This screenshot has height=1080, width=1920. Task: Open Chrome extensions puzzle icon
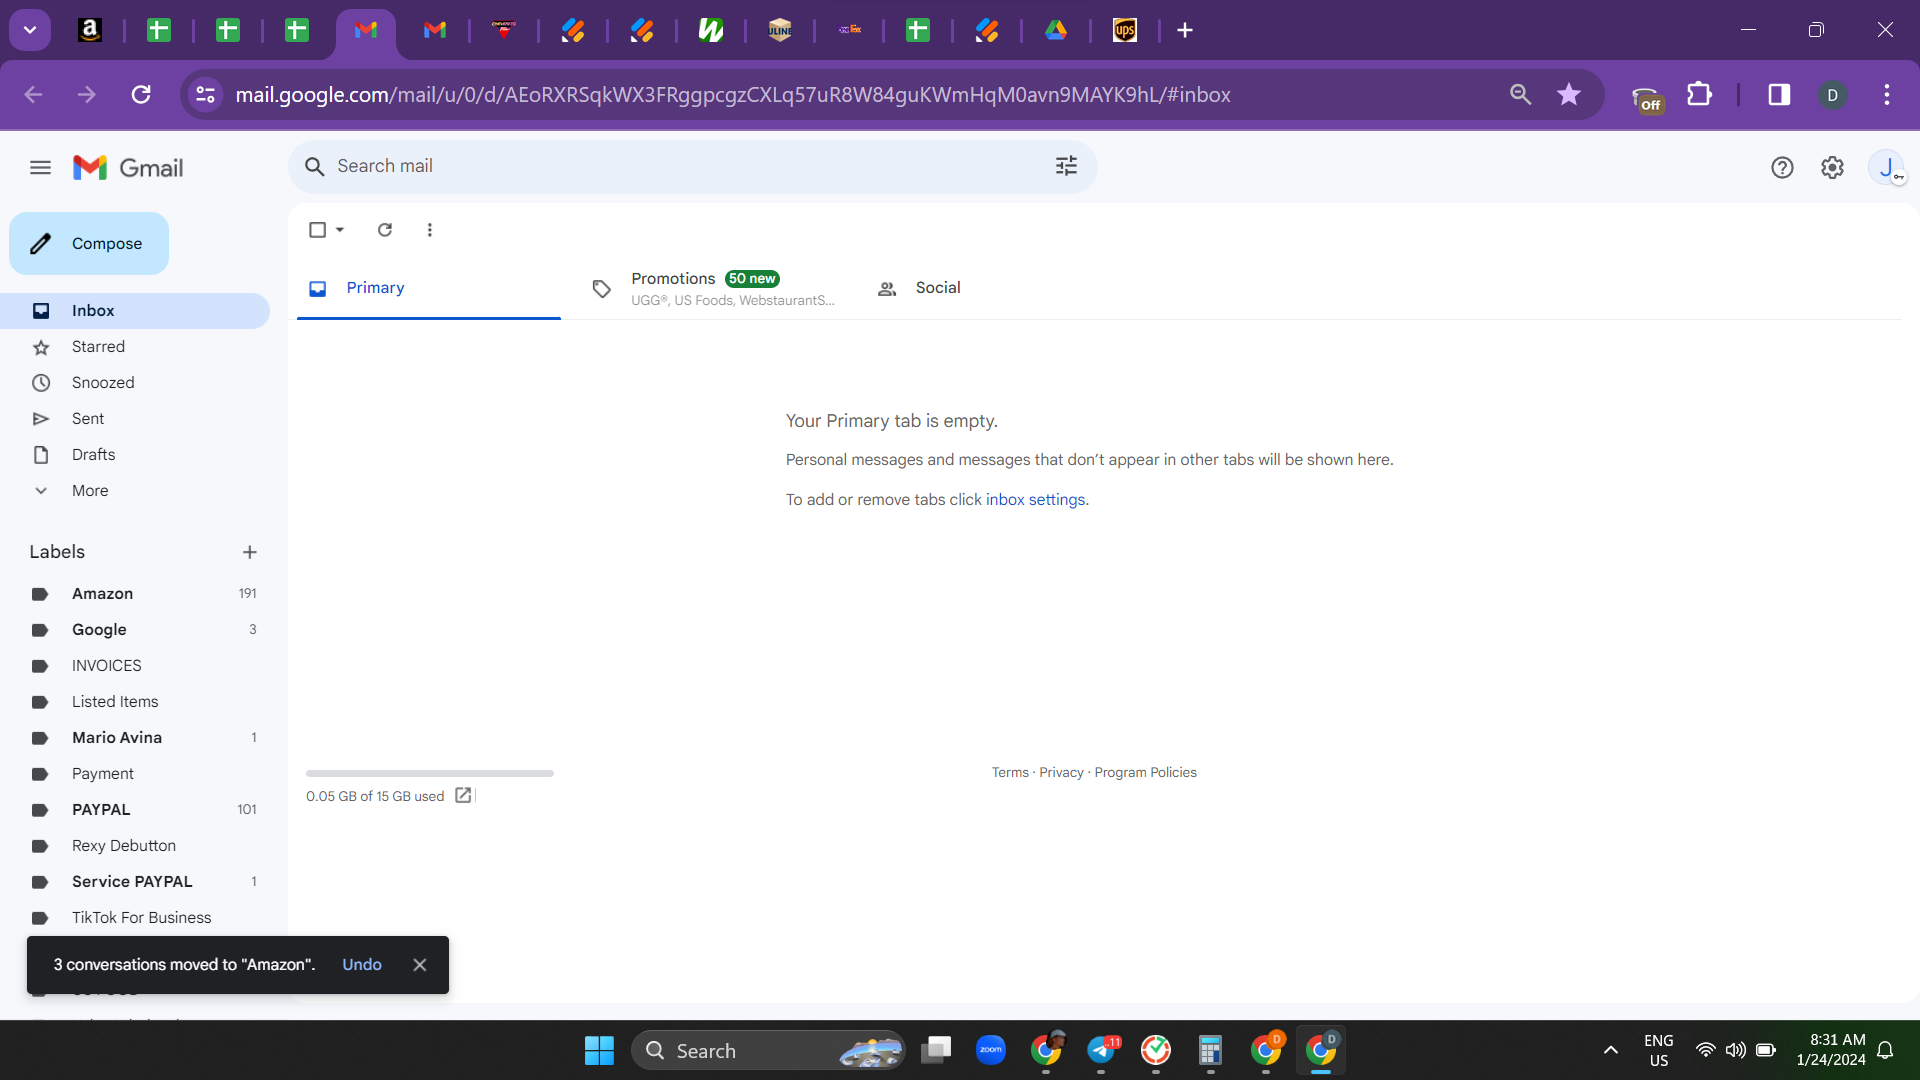[x=1699, y=94]
